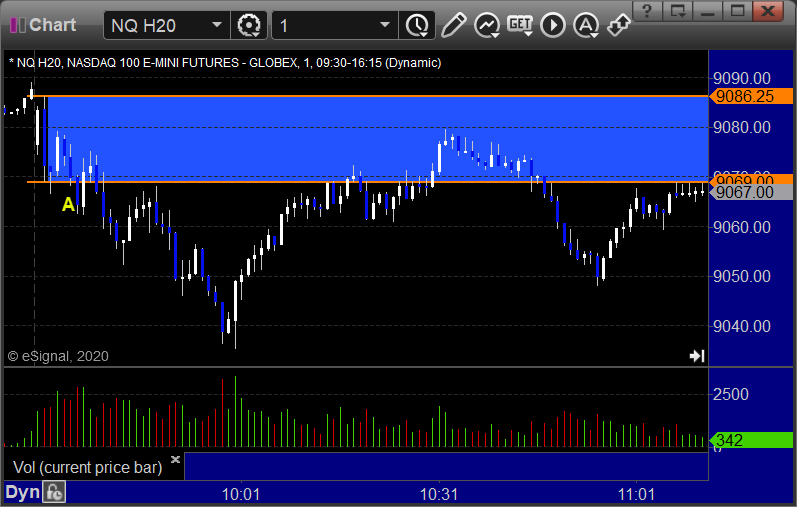Click the symbol settings gear icon

[249, 25]
